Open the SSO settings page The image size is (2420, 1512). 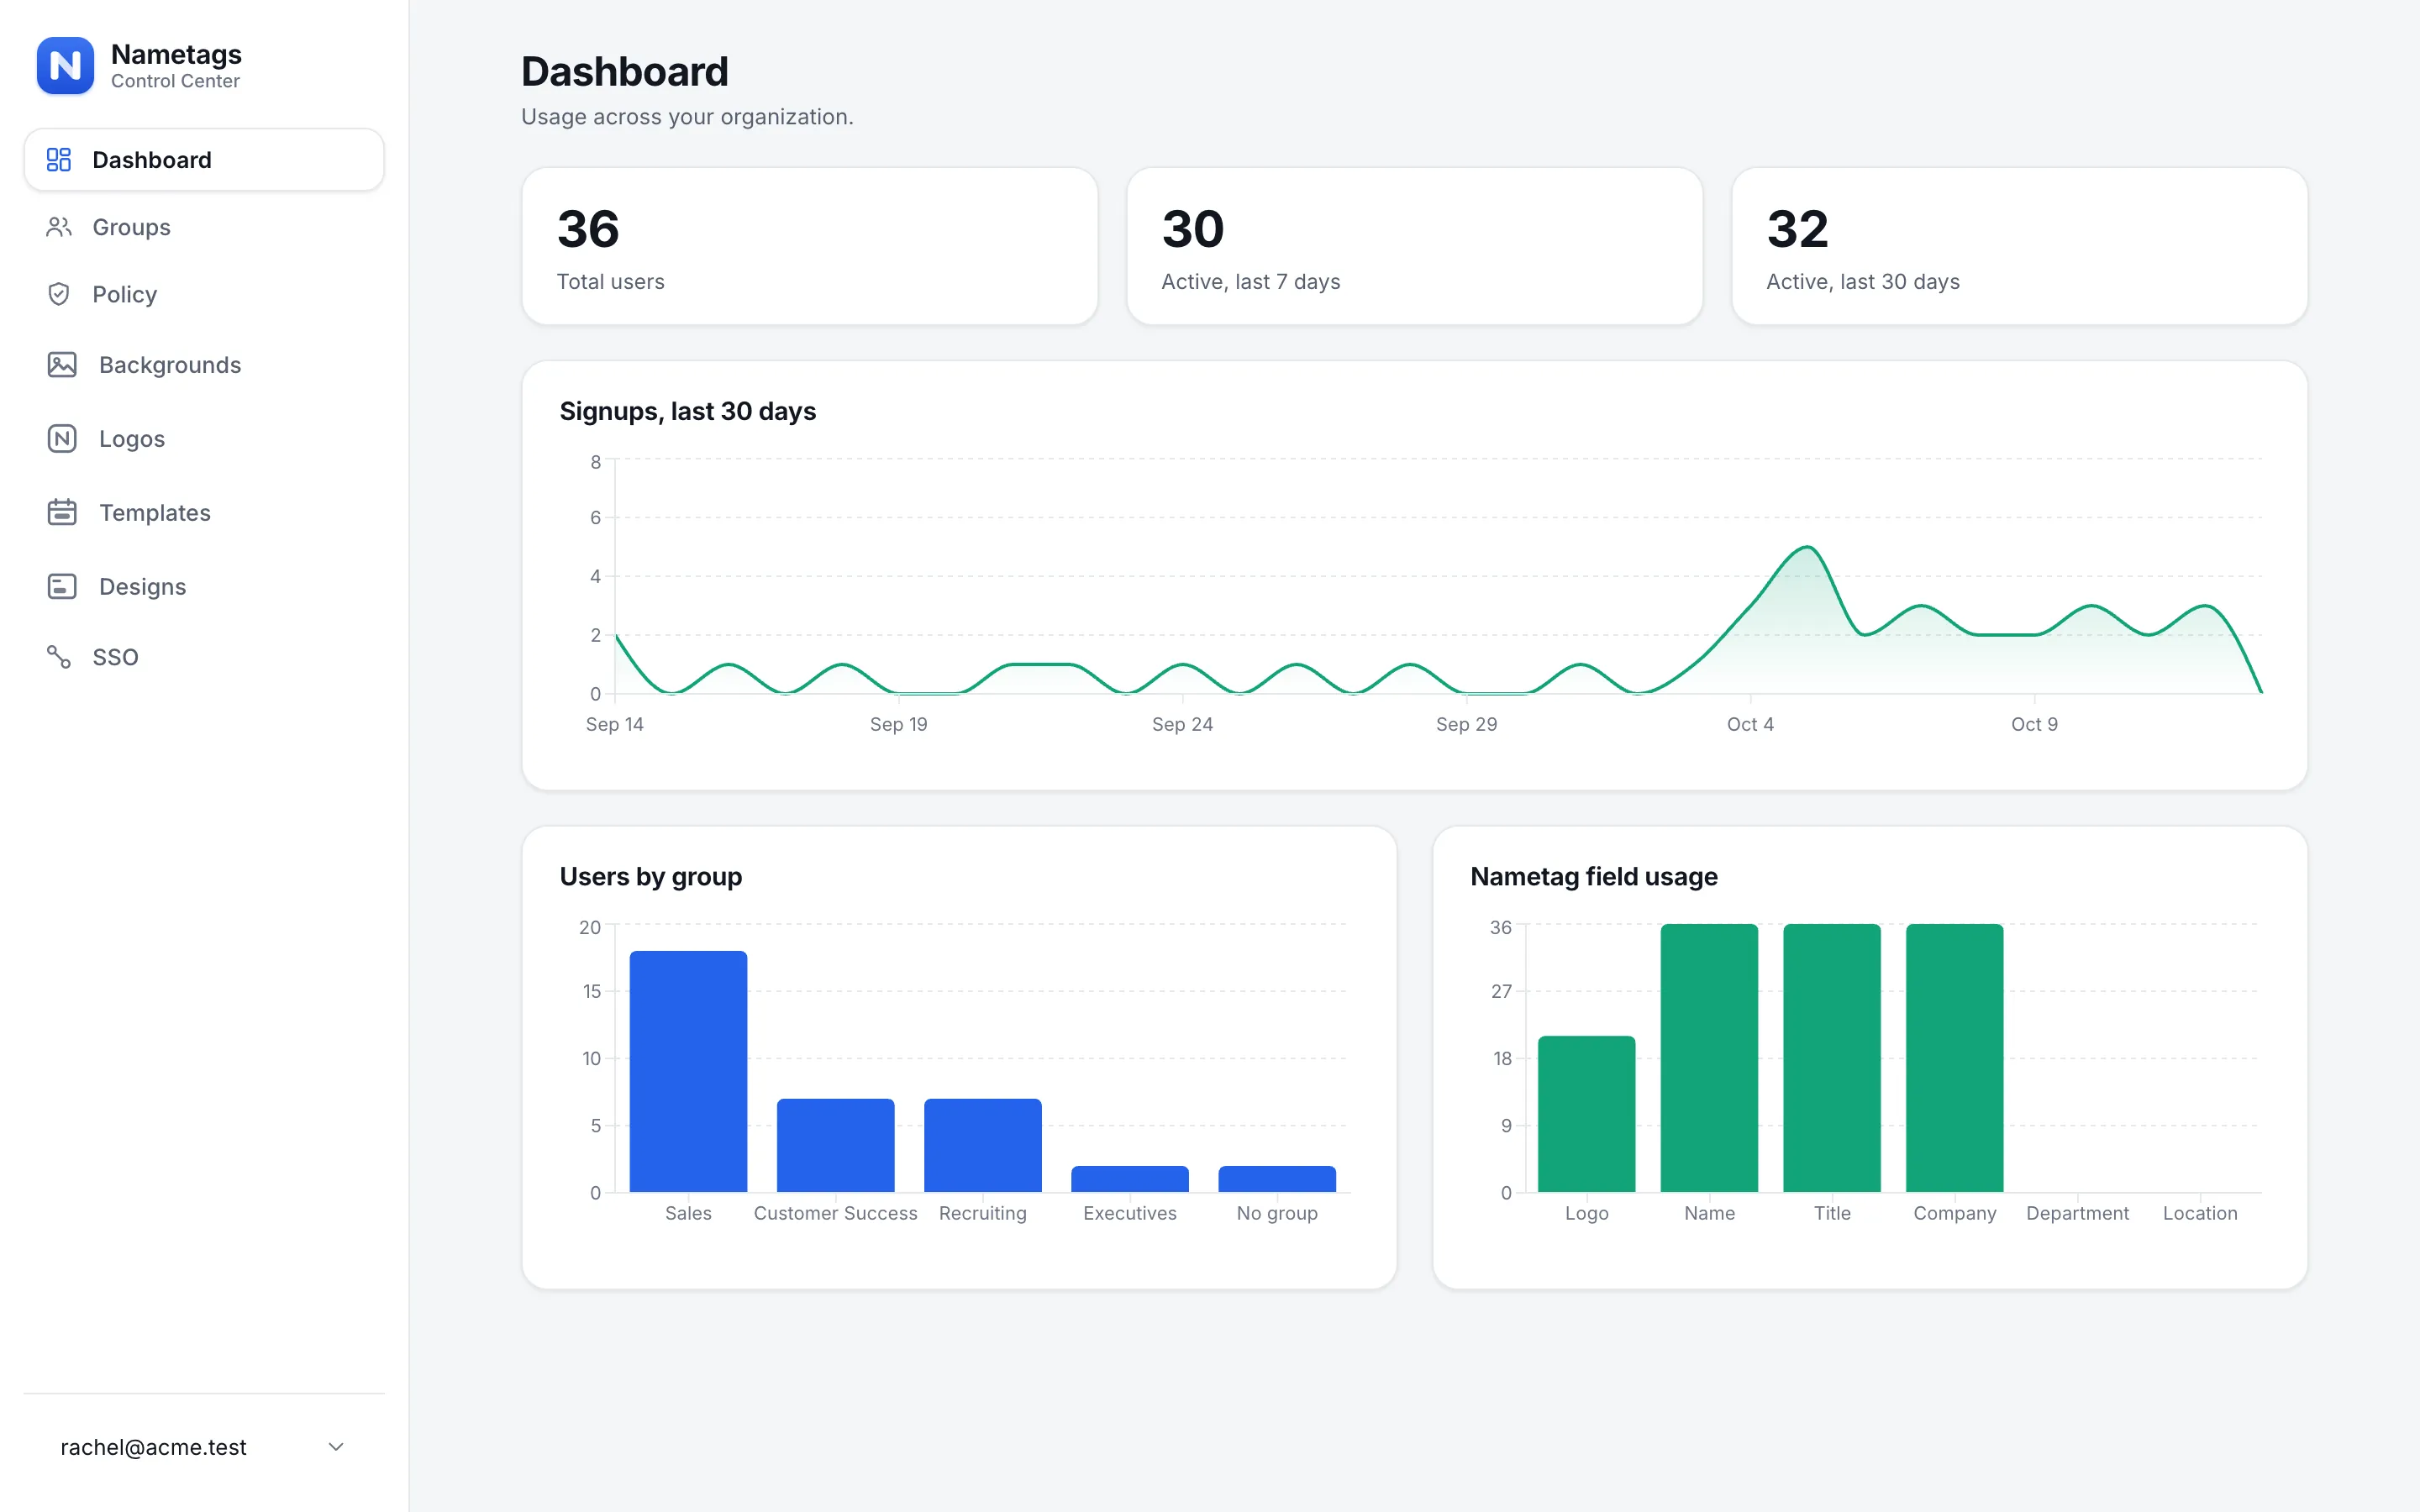tap(204, 657)
